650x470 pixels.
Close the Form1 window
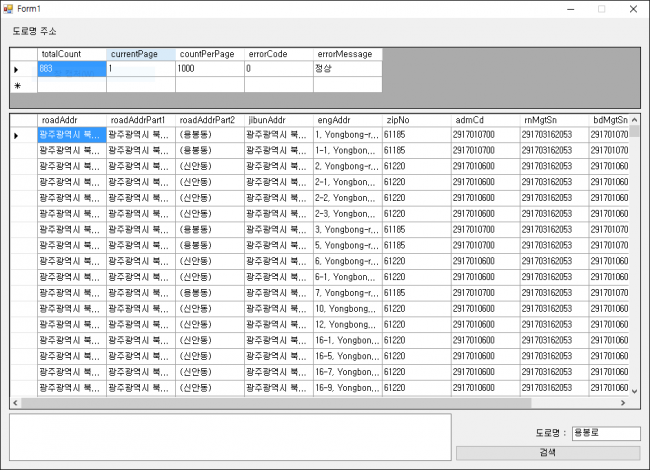631,8
